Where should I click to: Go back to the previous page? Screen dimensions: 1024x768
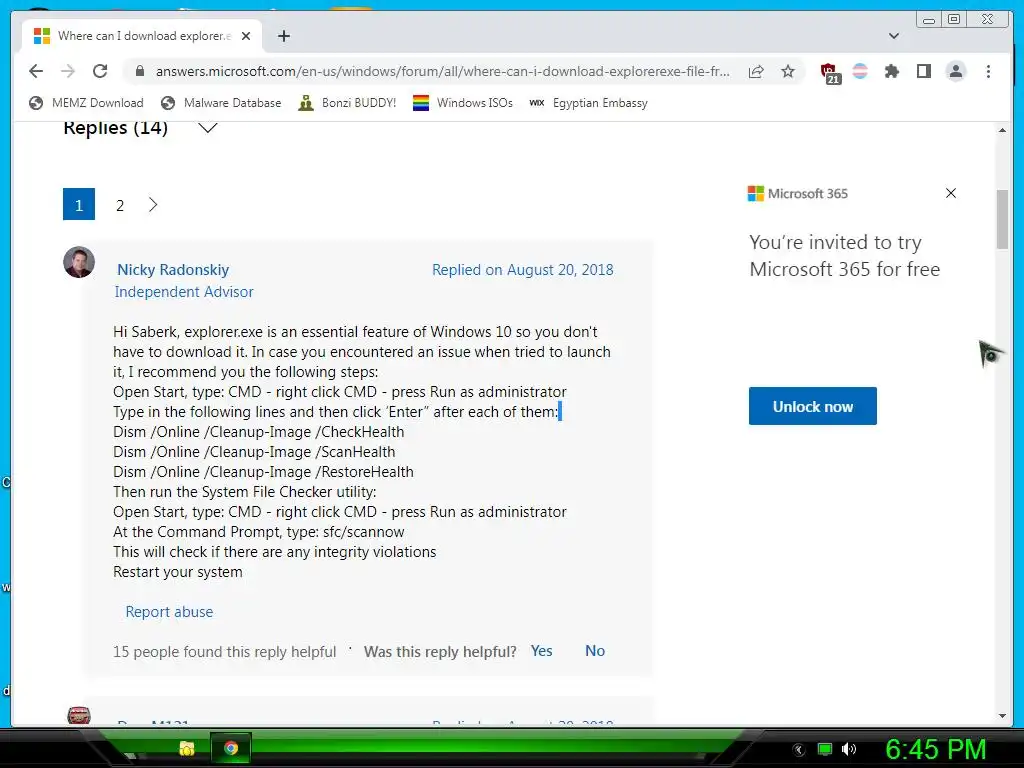pos(36,71)
